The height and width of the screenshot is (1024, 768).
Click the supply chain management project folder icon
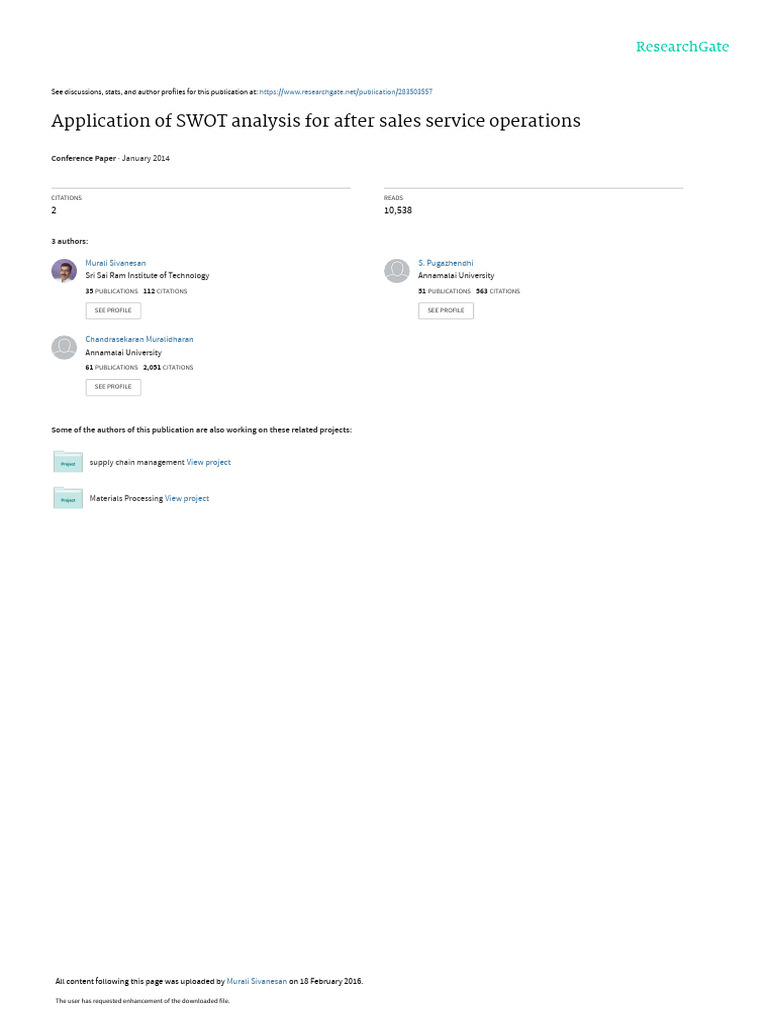[68, 462]
